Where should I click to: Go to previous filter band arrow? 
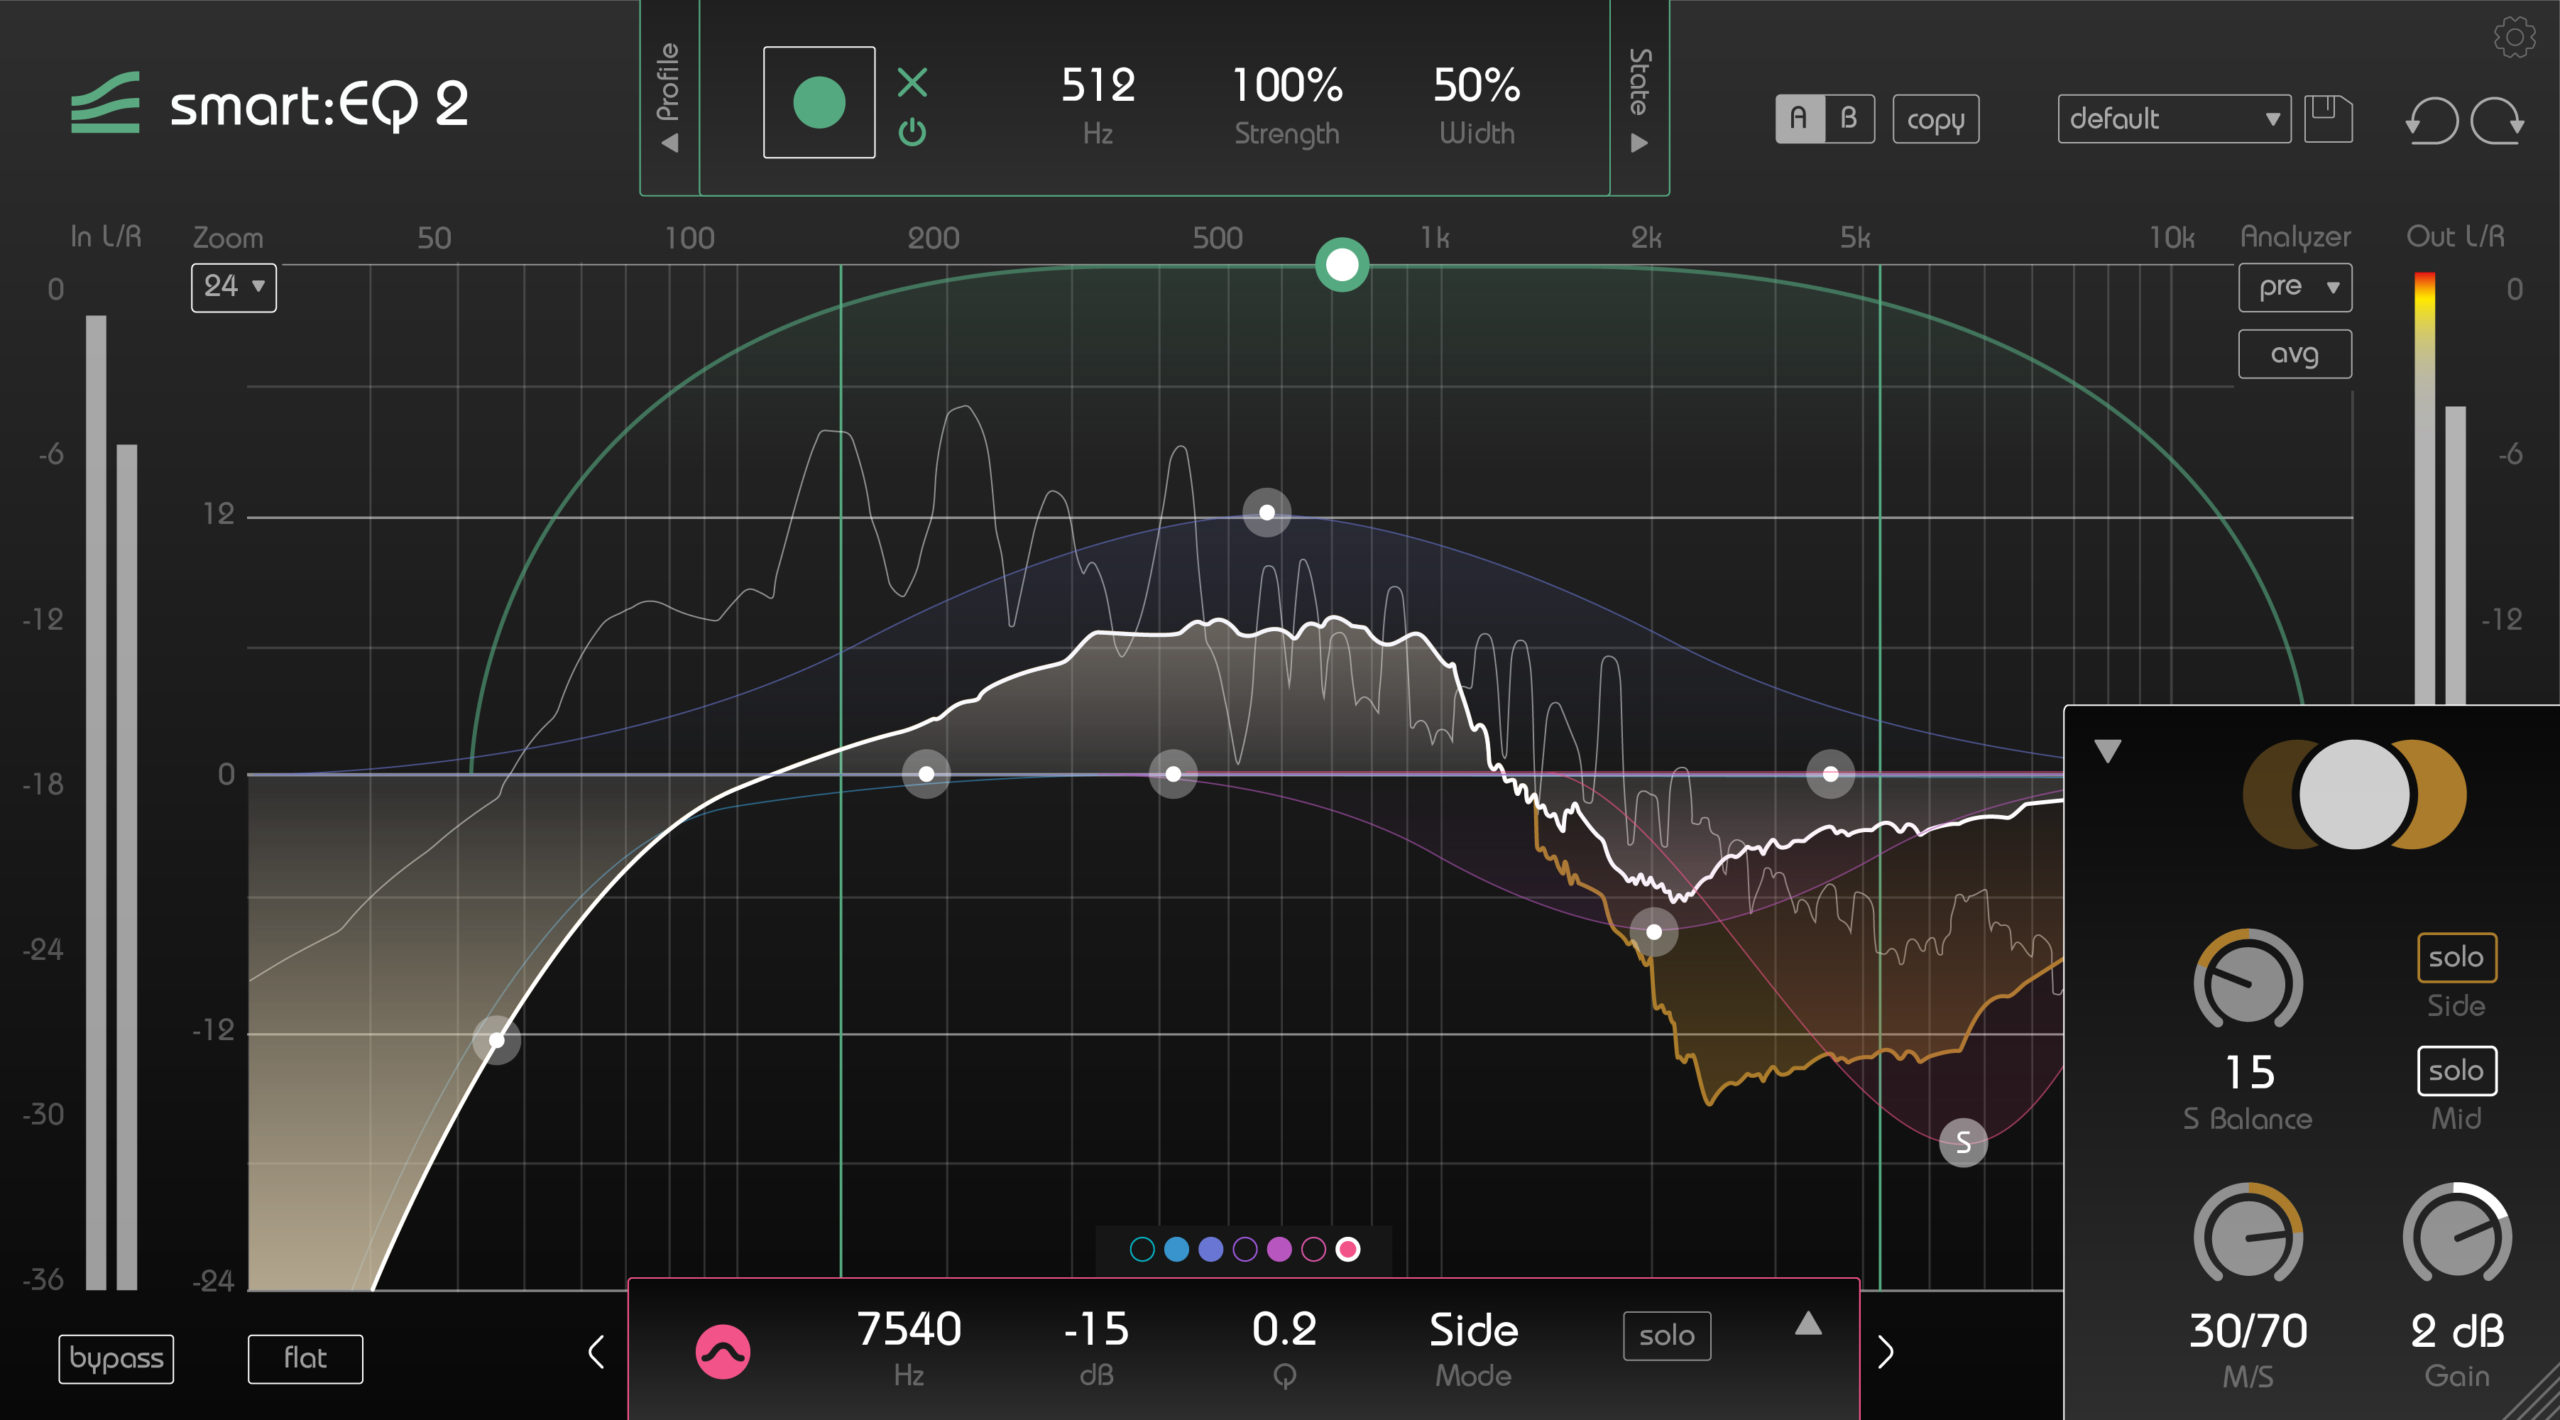point(596,1352)
